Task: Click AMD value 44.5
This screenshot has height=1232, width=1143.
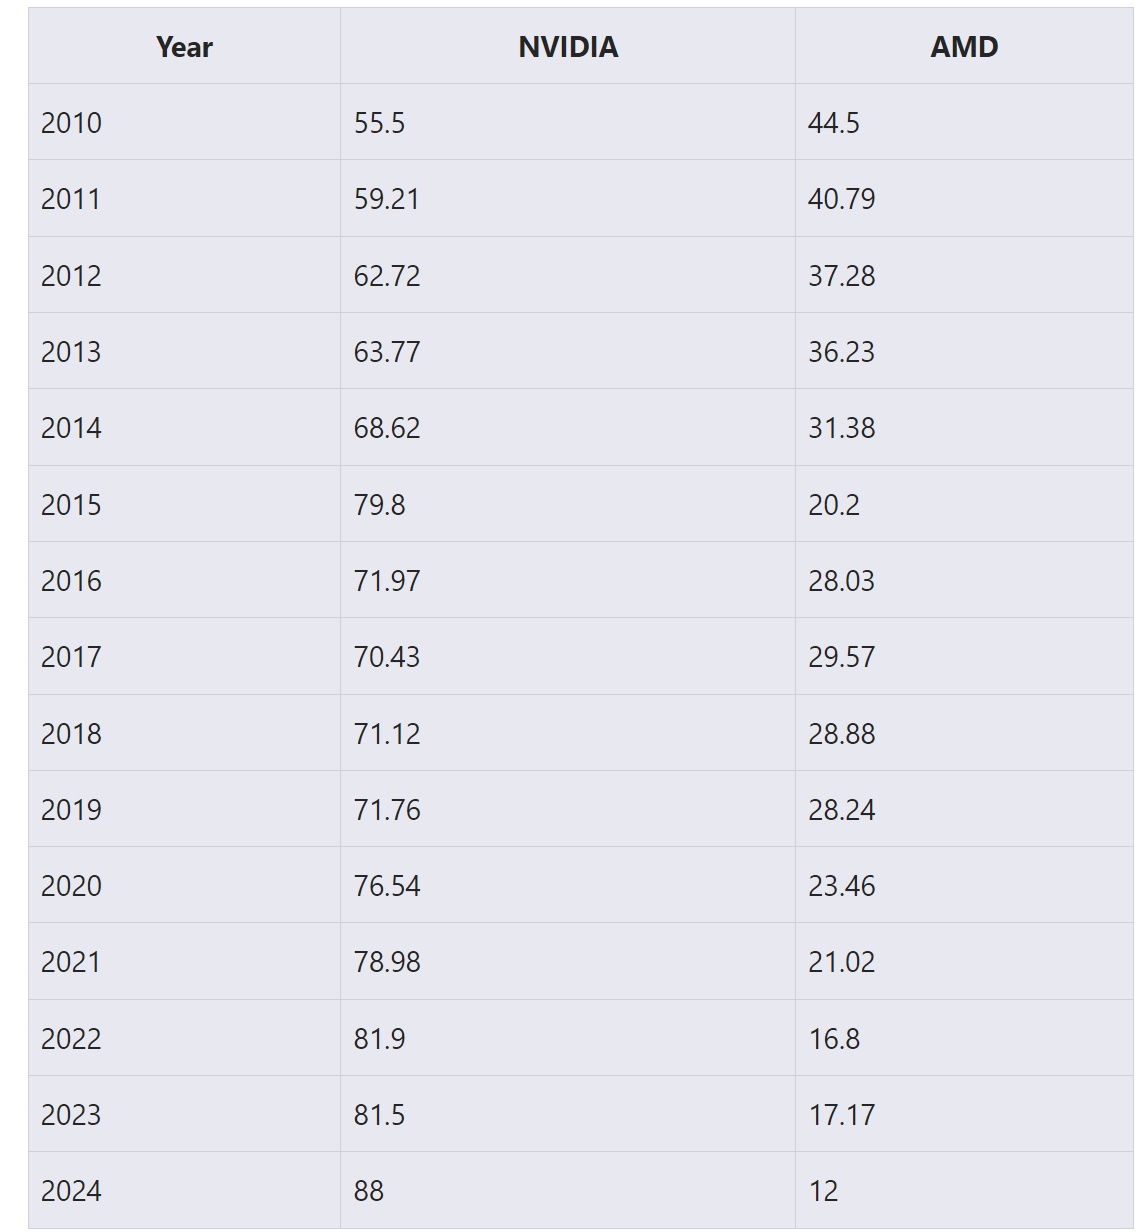Action: (x=833, y=123)
